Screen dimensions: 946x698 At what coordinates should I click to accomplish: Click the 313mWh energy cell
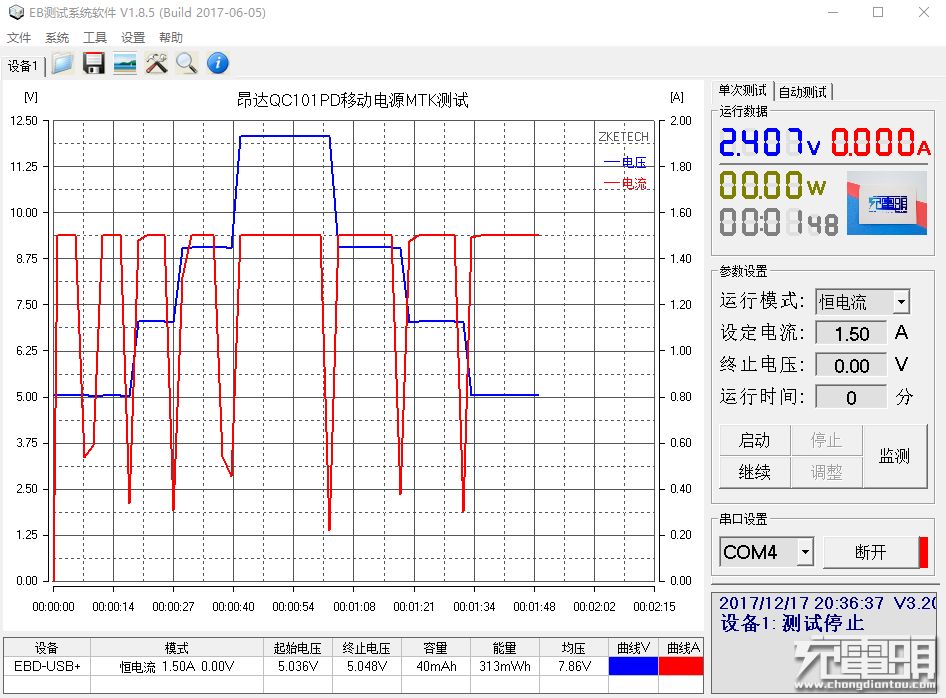tap(504, 667)
